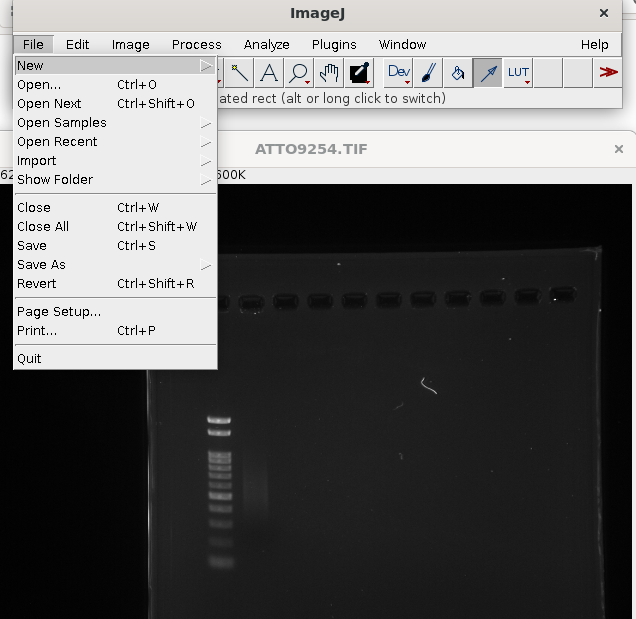Open the Process menu
The width and height of the screenshot is (636, 619).
(197, 44)
